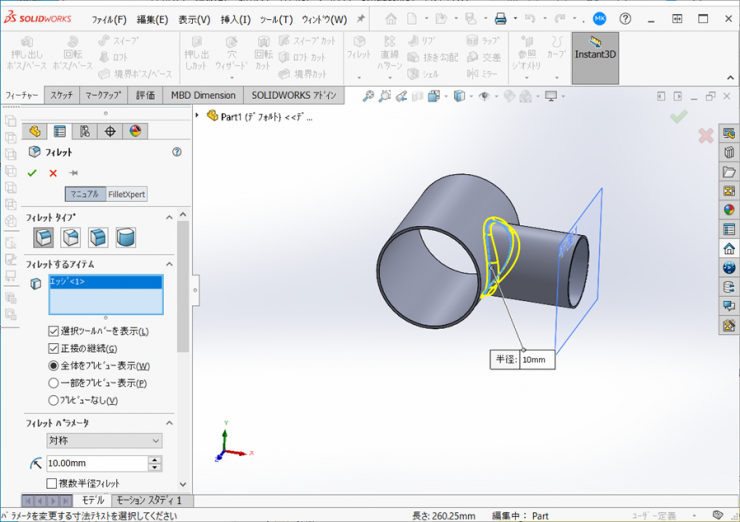The image size is (740, 522).
Task: Select 一部をプレビュー表示 radio button
Action: (x=54, y=383)
